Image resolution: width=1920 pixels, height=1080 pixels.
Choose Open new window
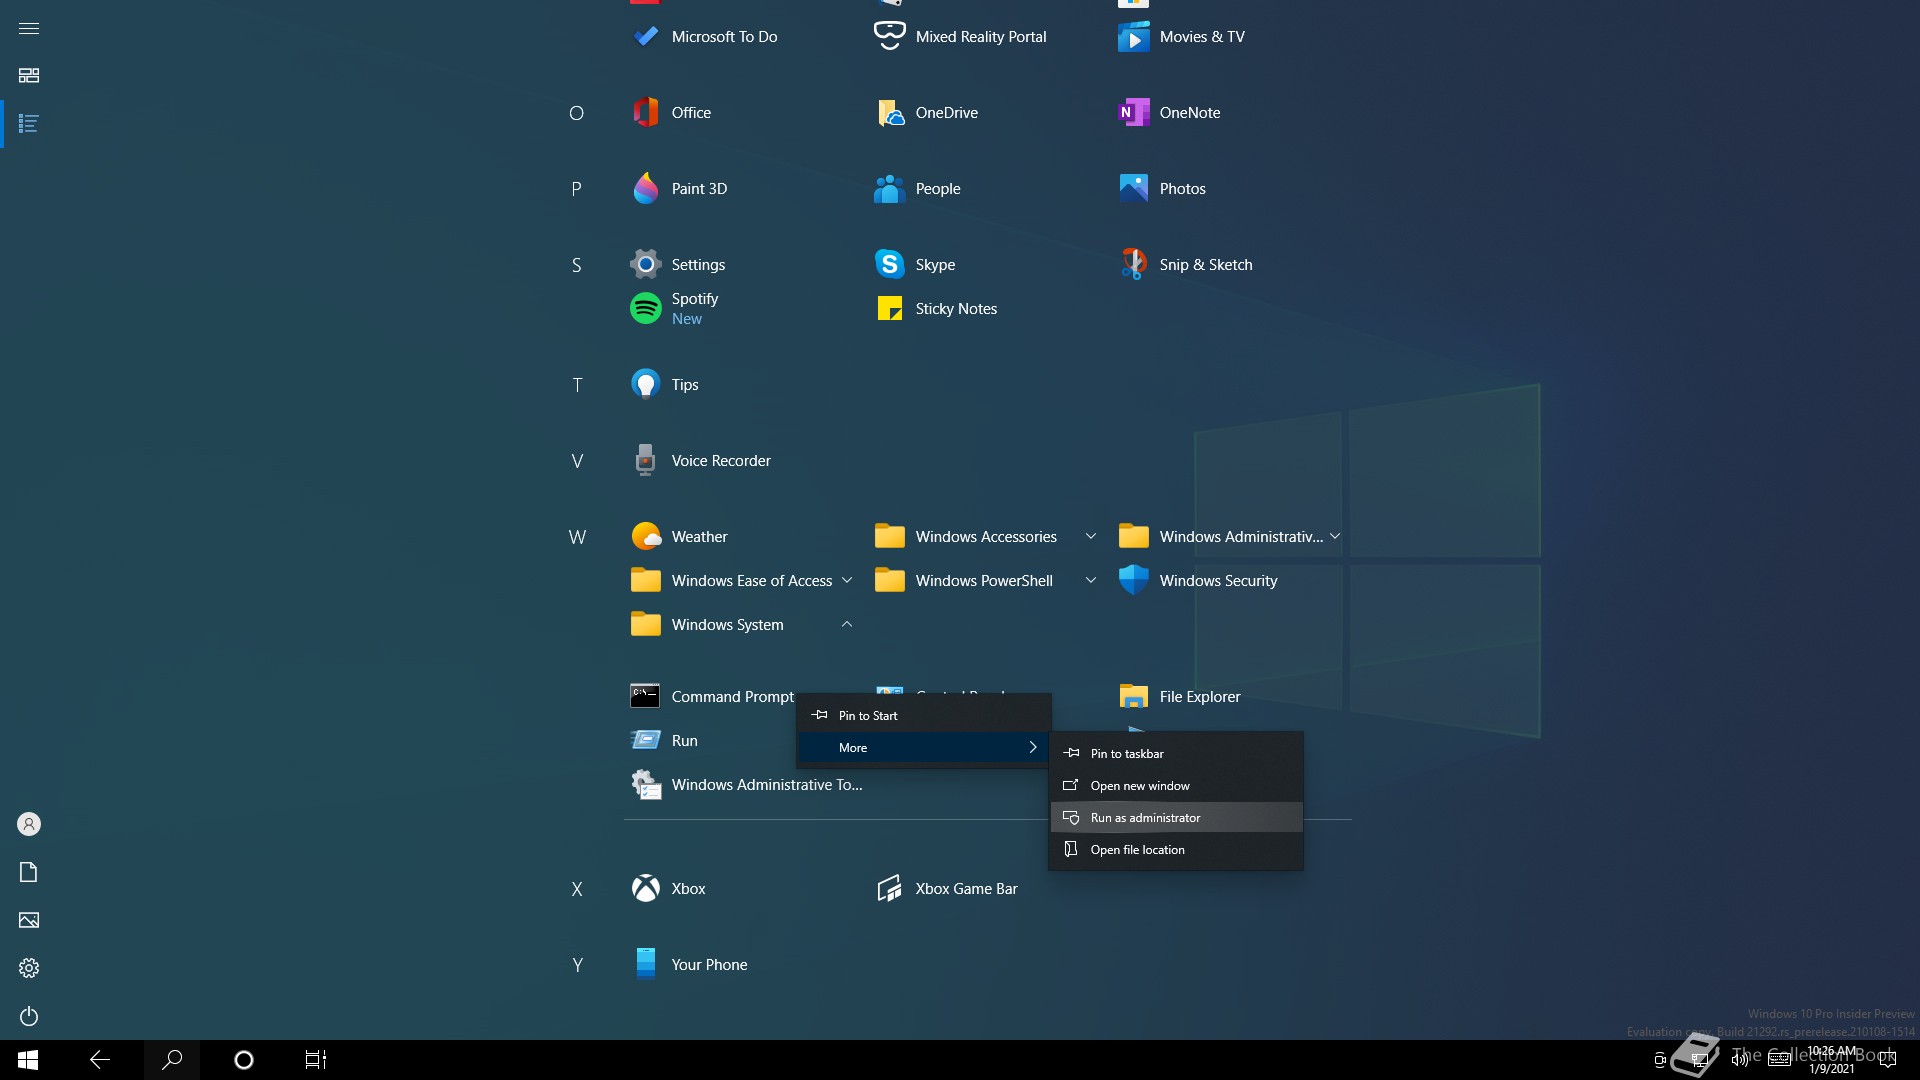(1176, 786)
